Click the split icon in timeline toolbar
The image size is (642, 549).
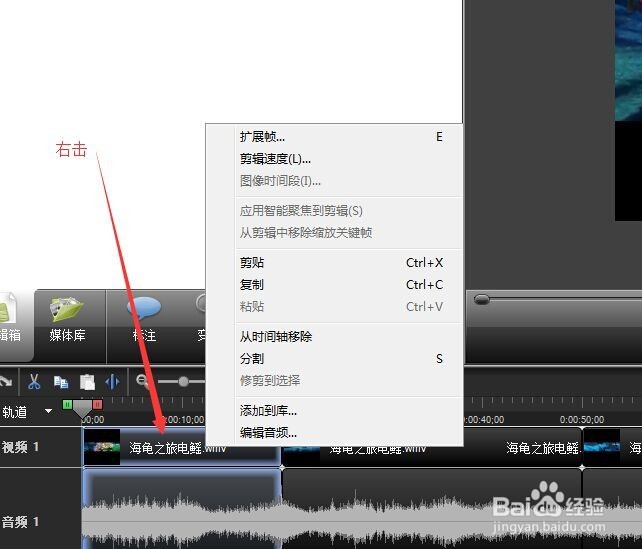[x=112, y=382]
